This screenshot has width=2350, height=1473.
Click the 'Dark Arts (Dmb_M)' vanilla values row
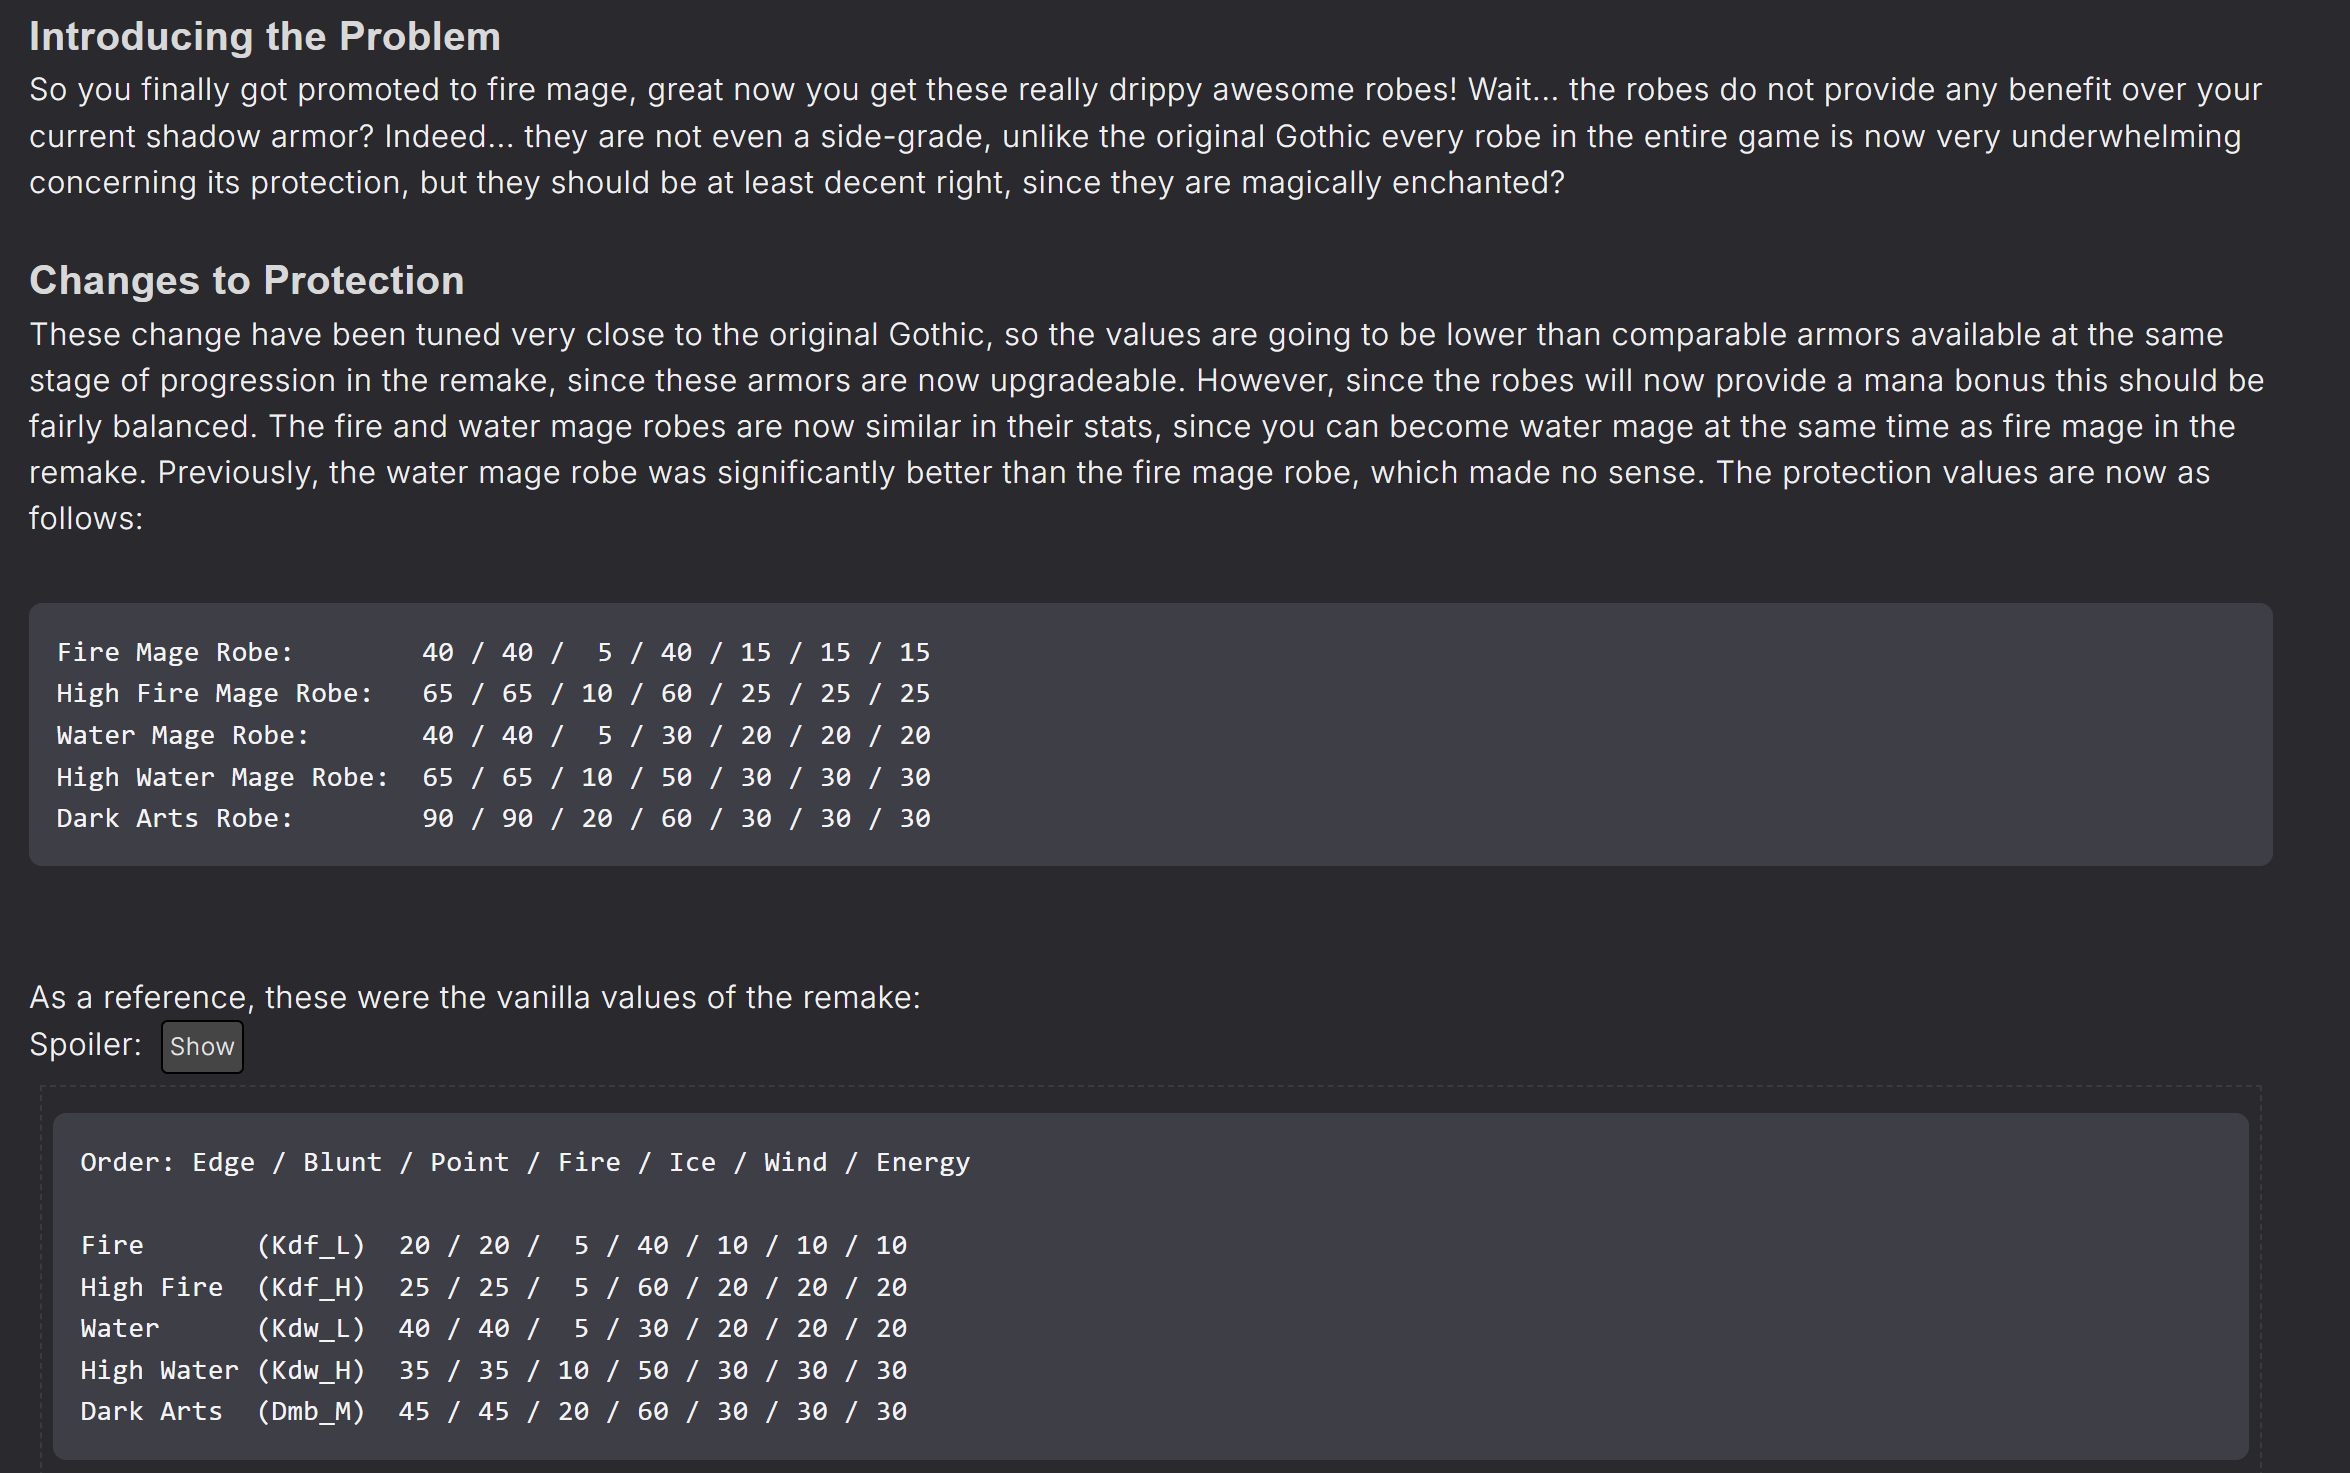494,1411
